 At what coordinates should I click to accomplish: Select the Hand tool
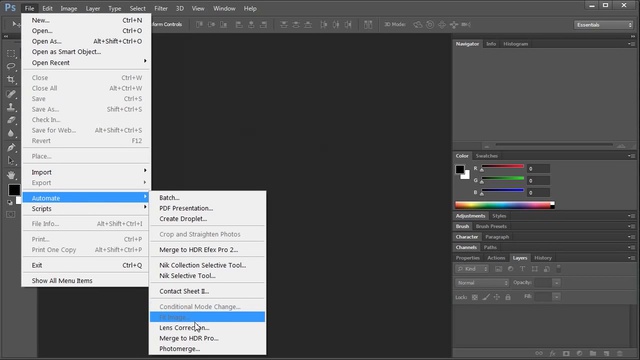[11, 175]
